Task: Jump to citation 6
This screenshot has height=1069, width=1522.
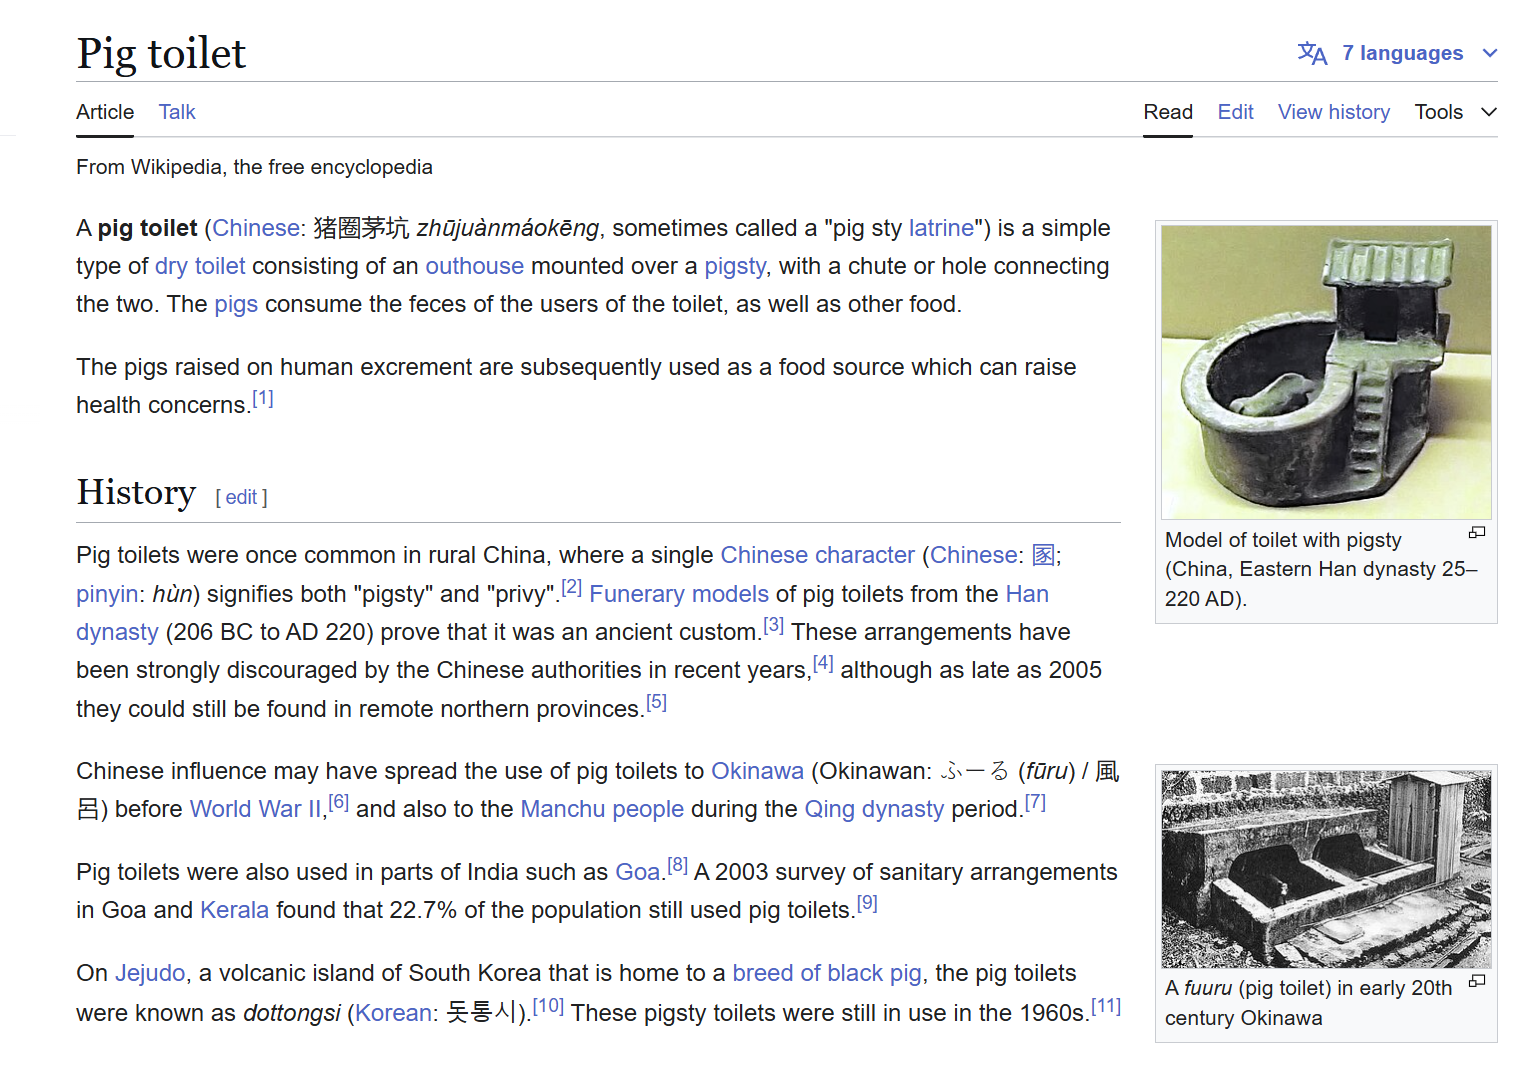Action: coord(338,802)
